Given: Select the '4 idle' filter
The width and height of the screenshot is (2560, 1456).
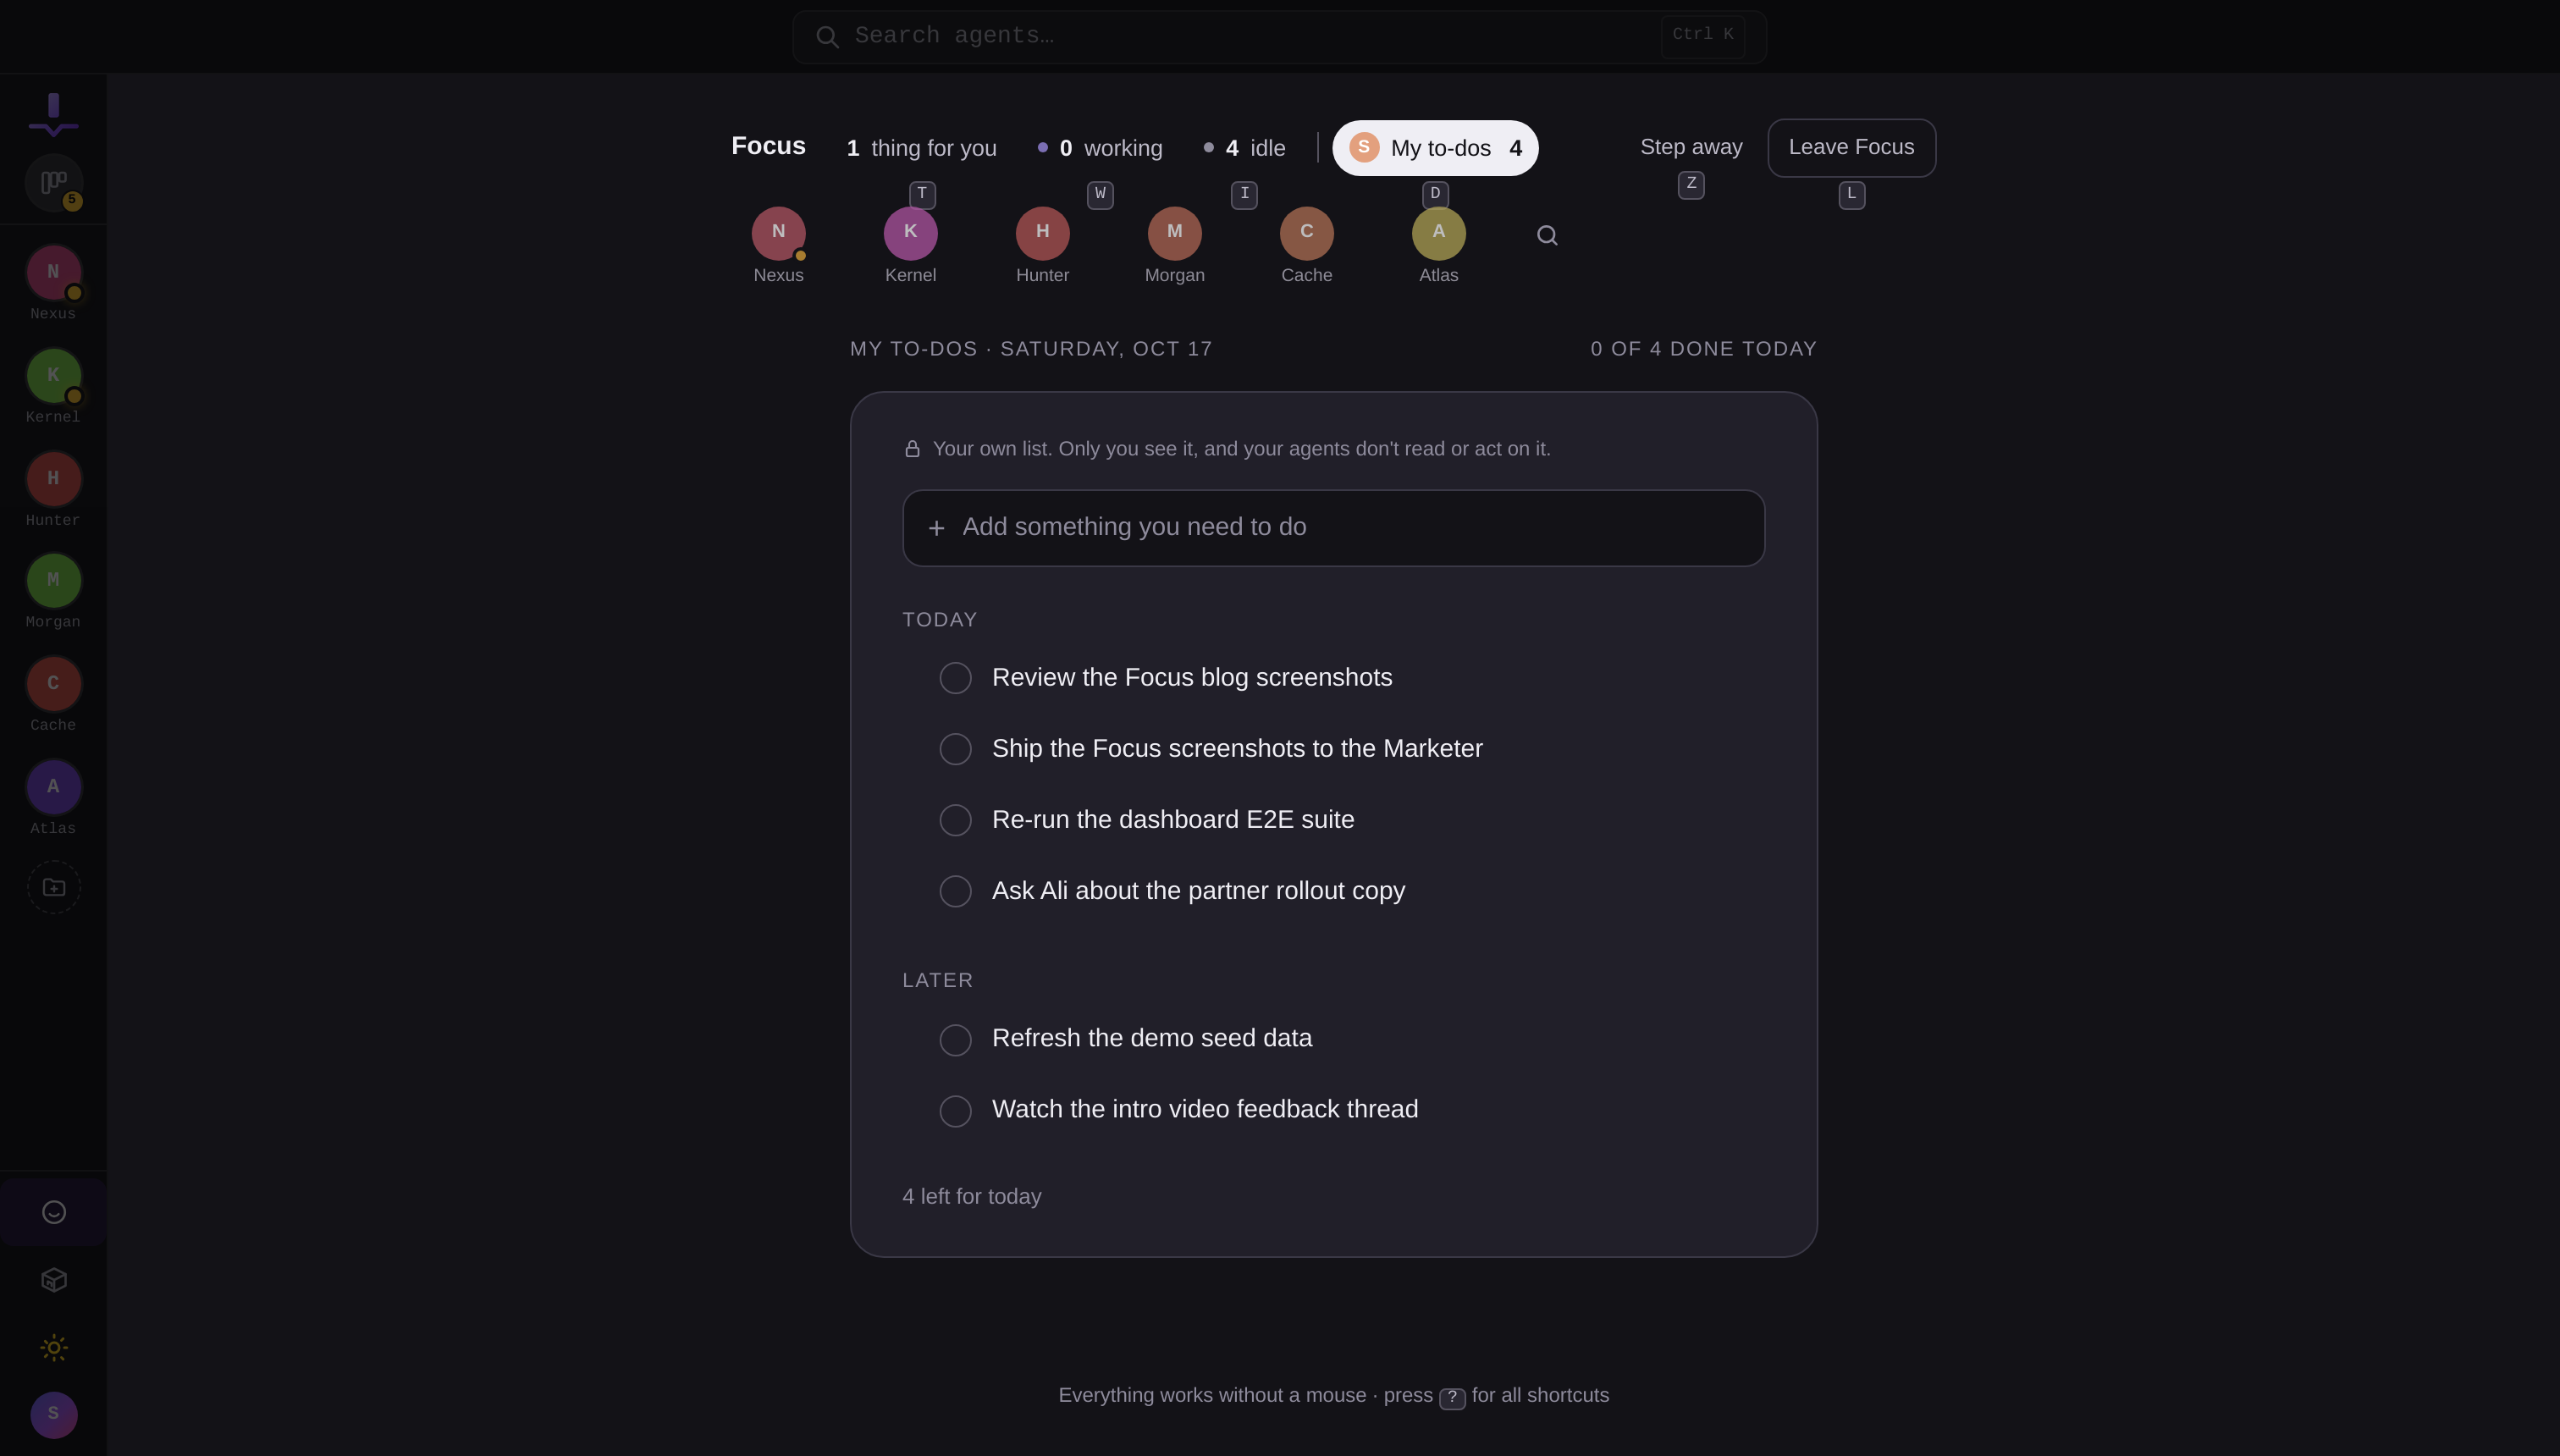Looking at the screenshot, I should (1244, 148).
